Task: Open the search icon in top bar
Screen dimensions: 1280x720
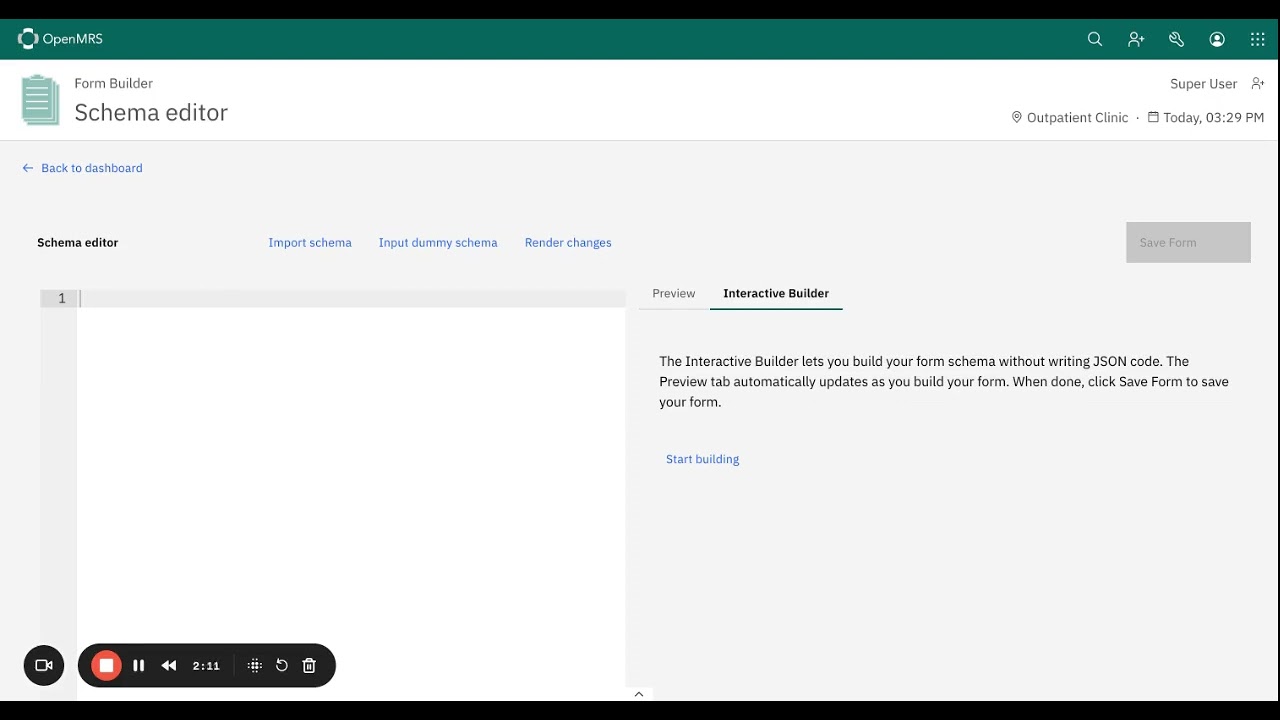Action: pos(1095,39)
